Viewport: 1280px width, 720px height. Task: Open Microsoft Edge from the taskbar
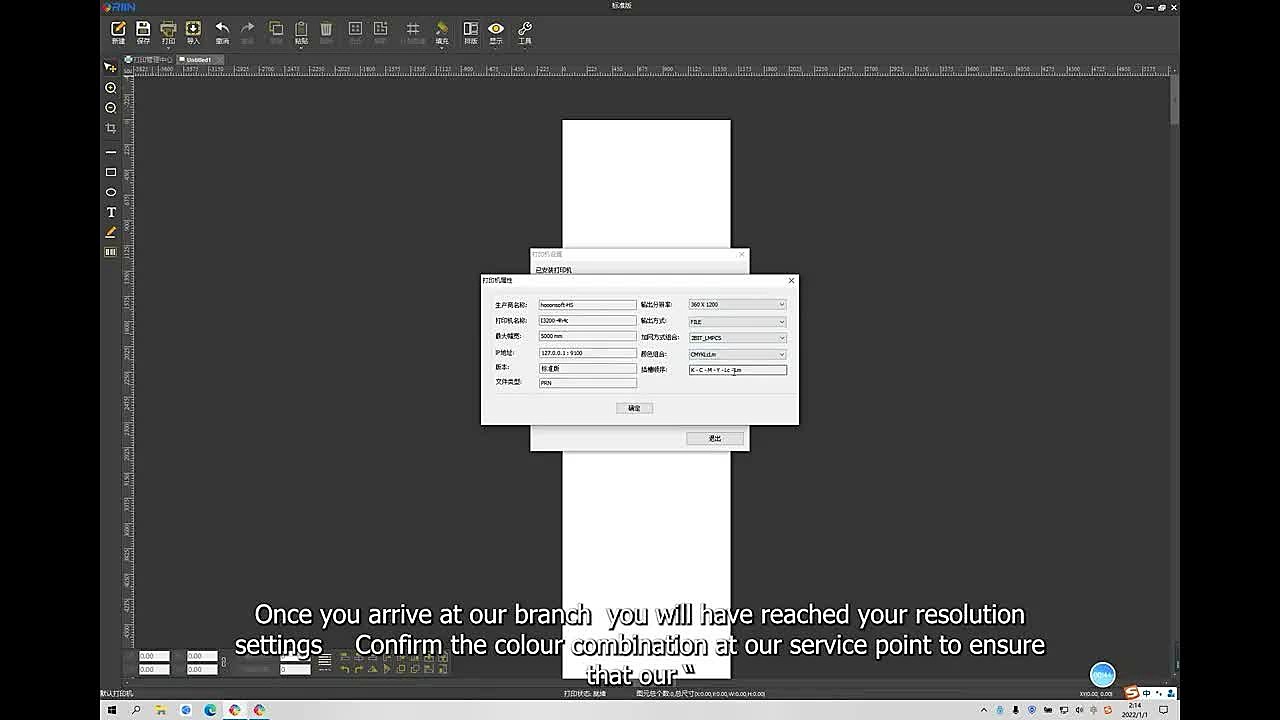(210, 710)
